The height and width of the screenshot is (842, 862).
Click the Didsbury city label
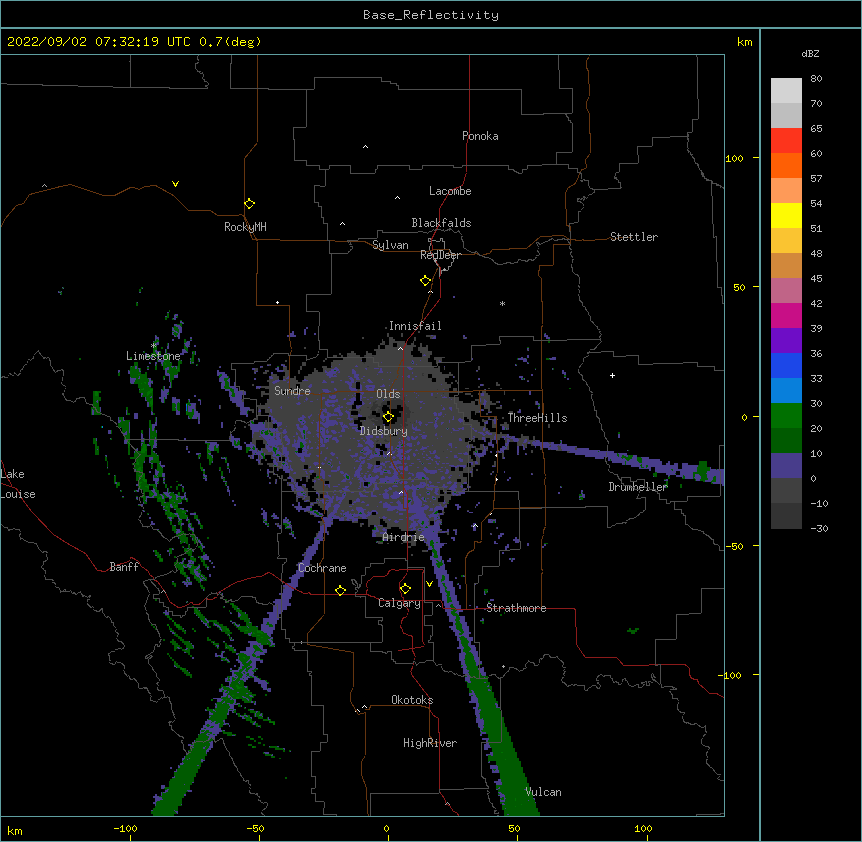[x=384, y=431]
